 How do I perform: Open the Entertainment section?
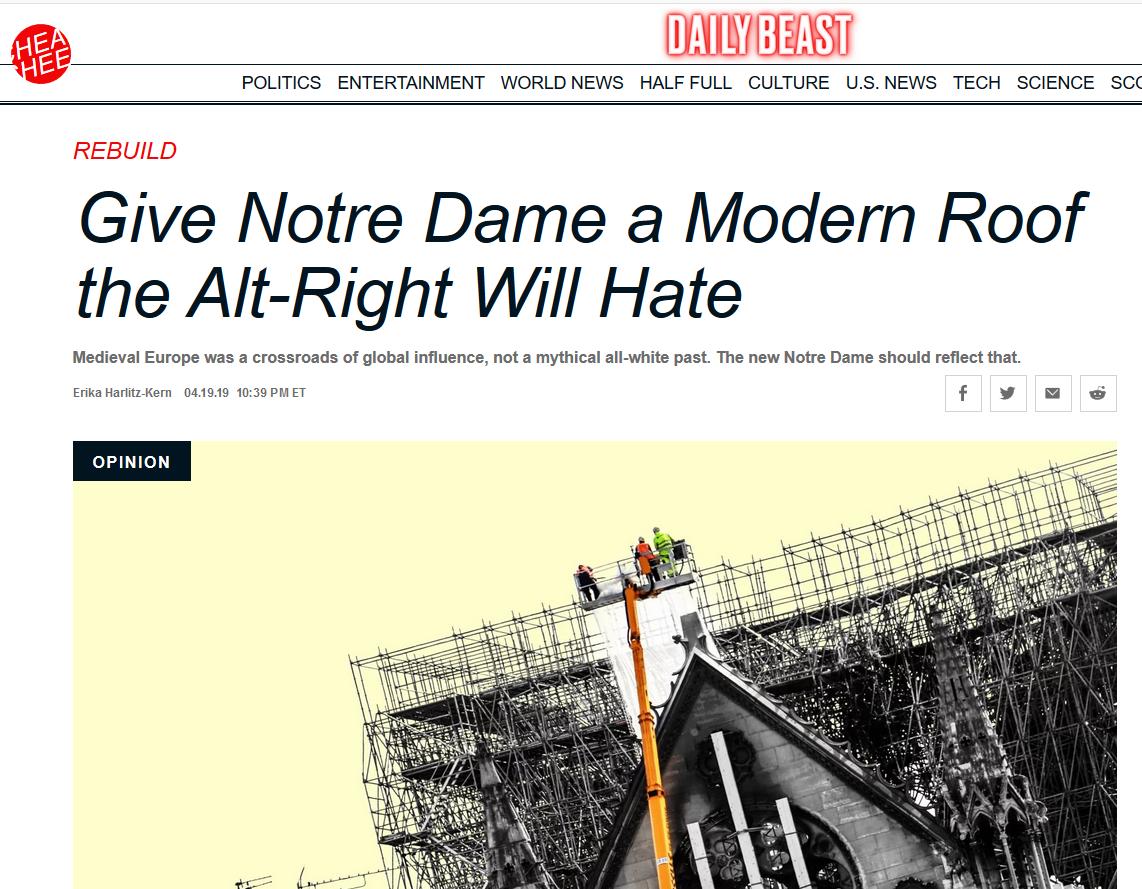click(x=411, y=83)
